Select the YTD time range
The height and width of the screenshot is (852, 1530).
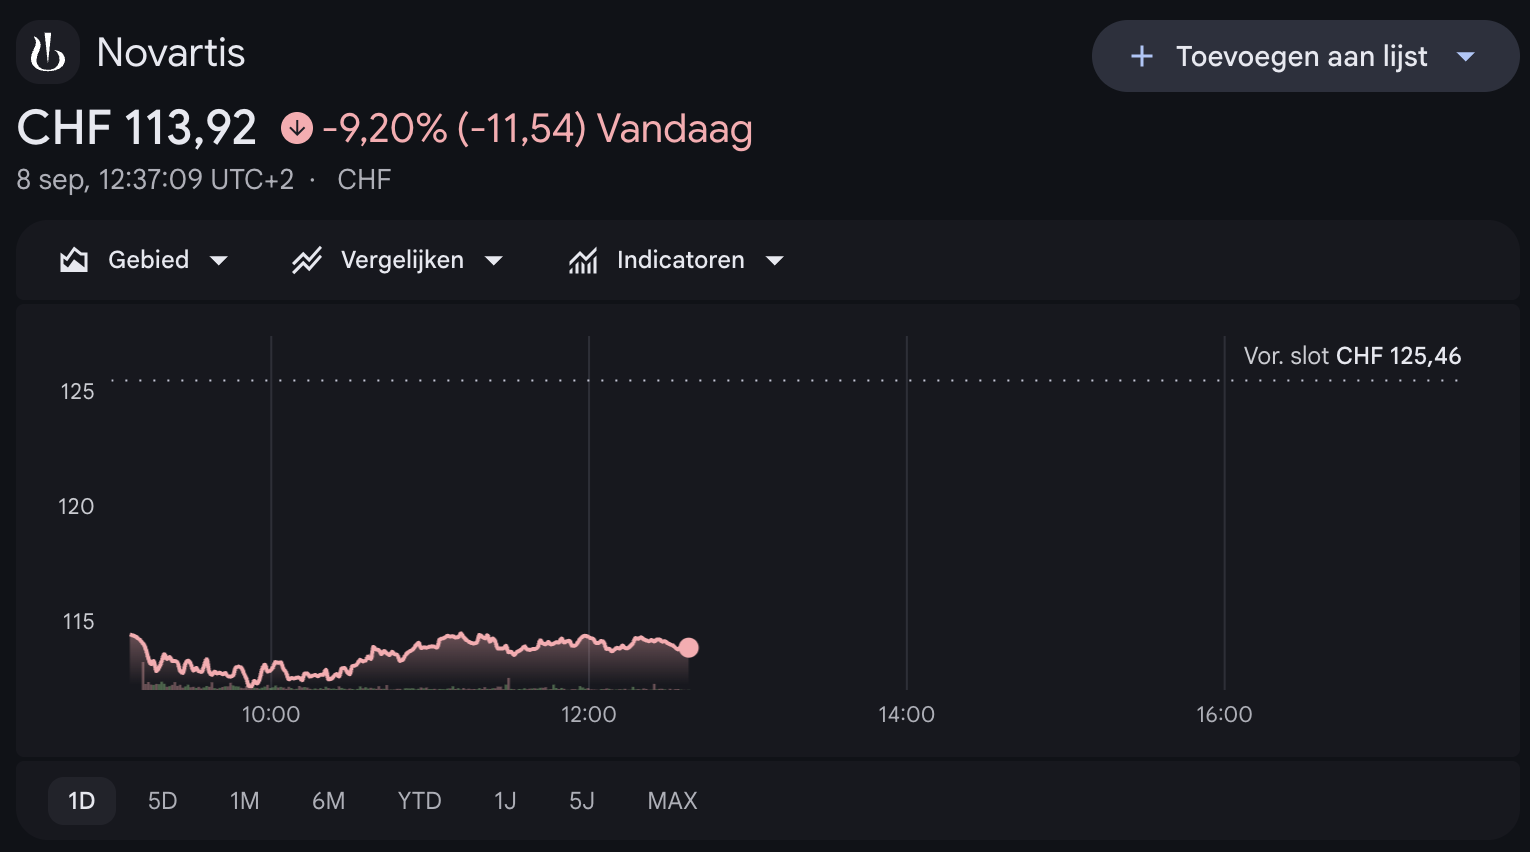tap(420, 801)
